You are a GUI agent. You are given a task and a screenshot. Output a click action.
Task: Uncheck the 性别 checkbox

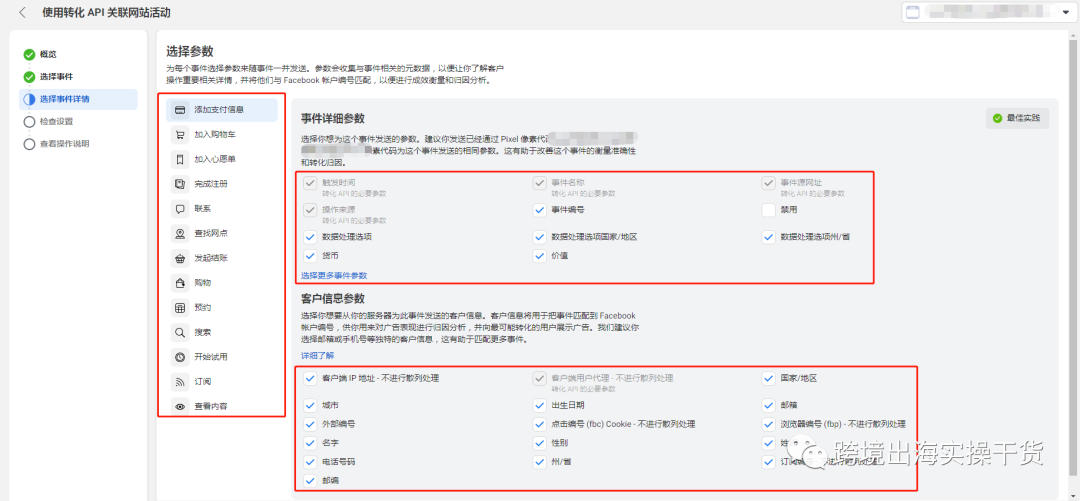[x=539, y=442]
